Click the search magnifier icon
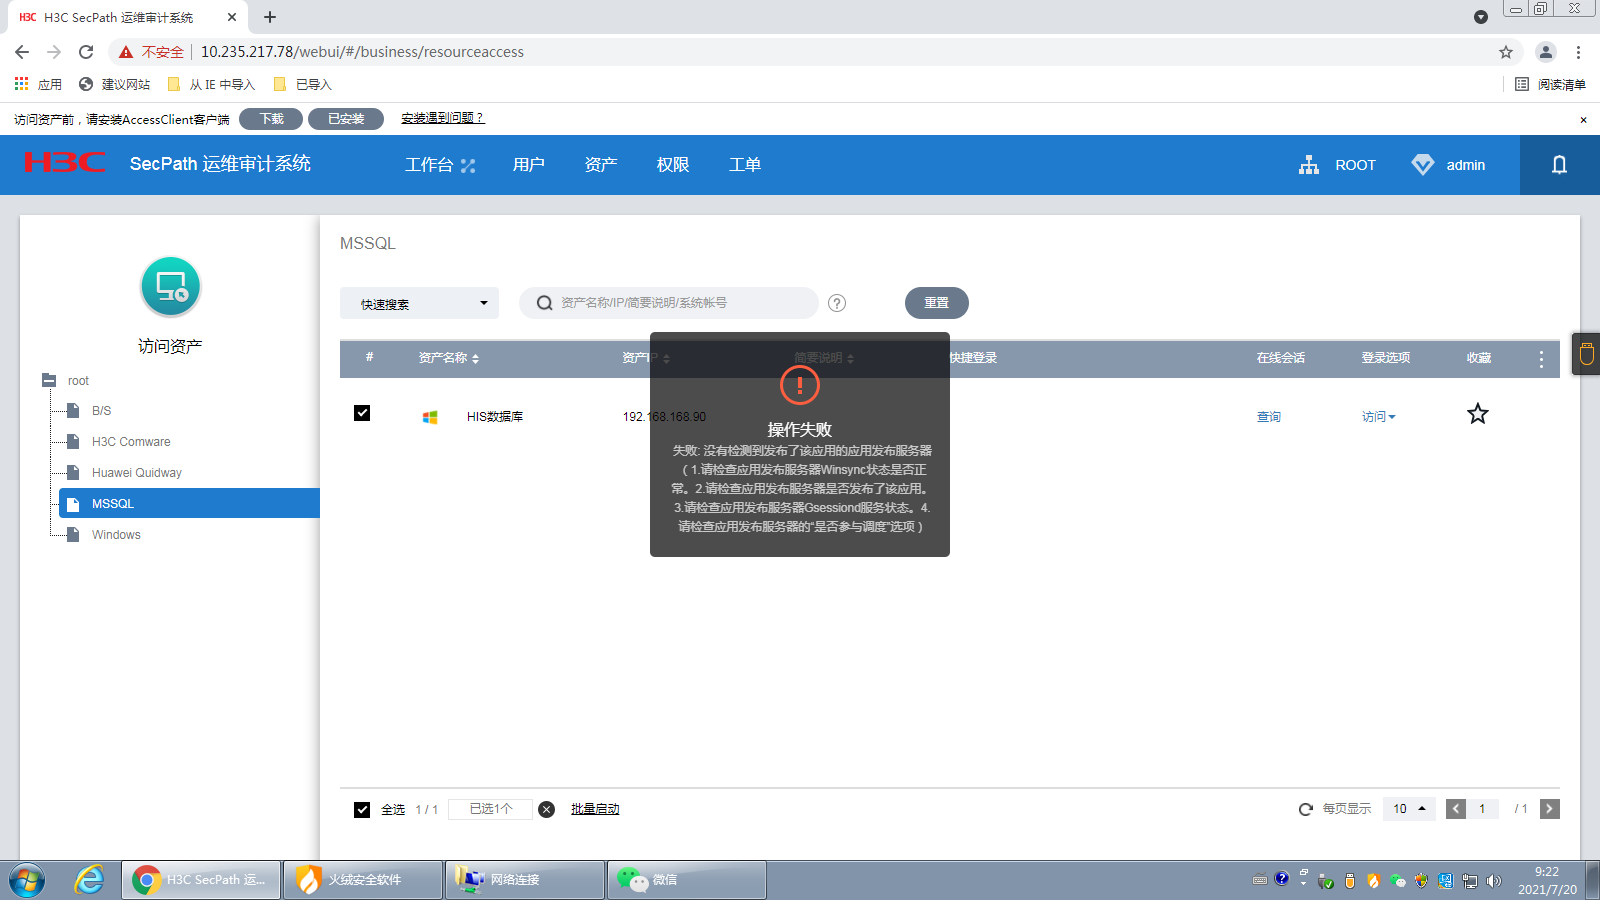Screen dimensions: 1600x900 click(544, 303)
